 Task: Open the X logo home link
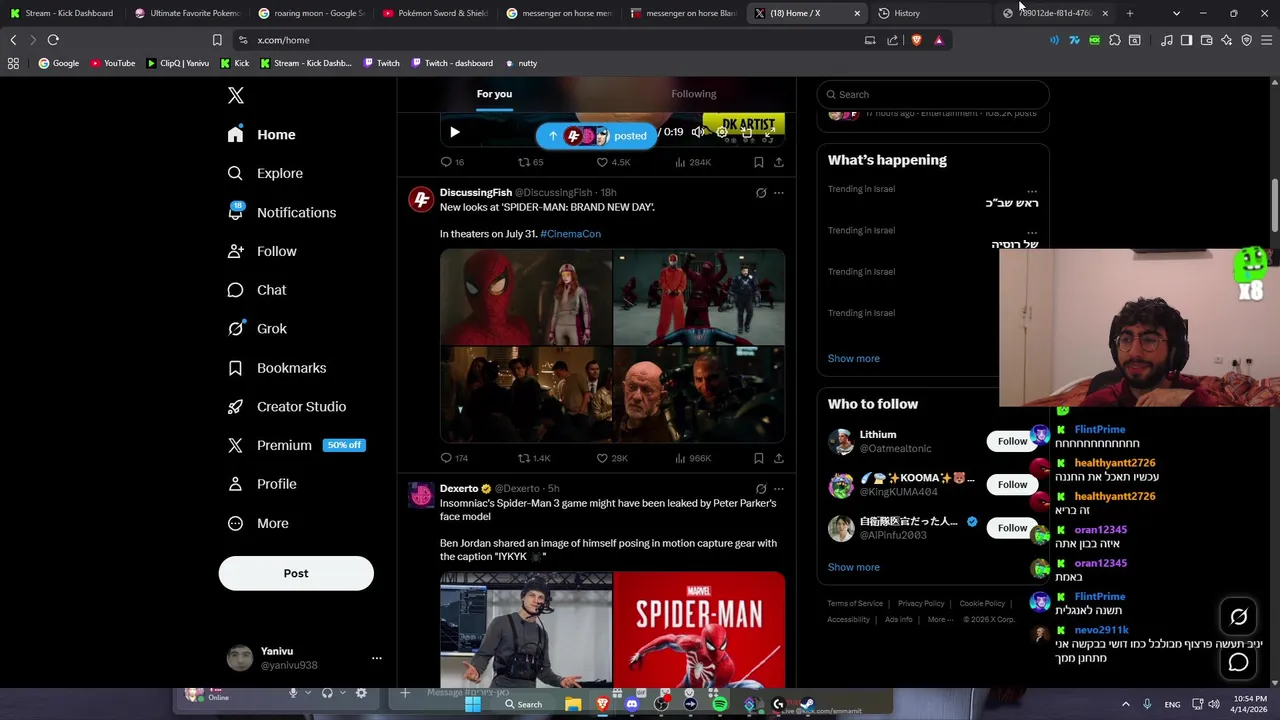(235, 95)
